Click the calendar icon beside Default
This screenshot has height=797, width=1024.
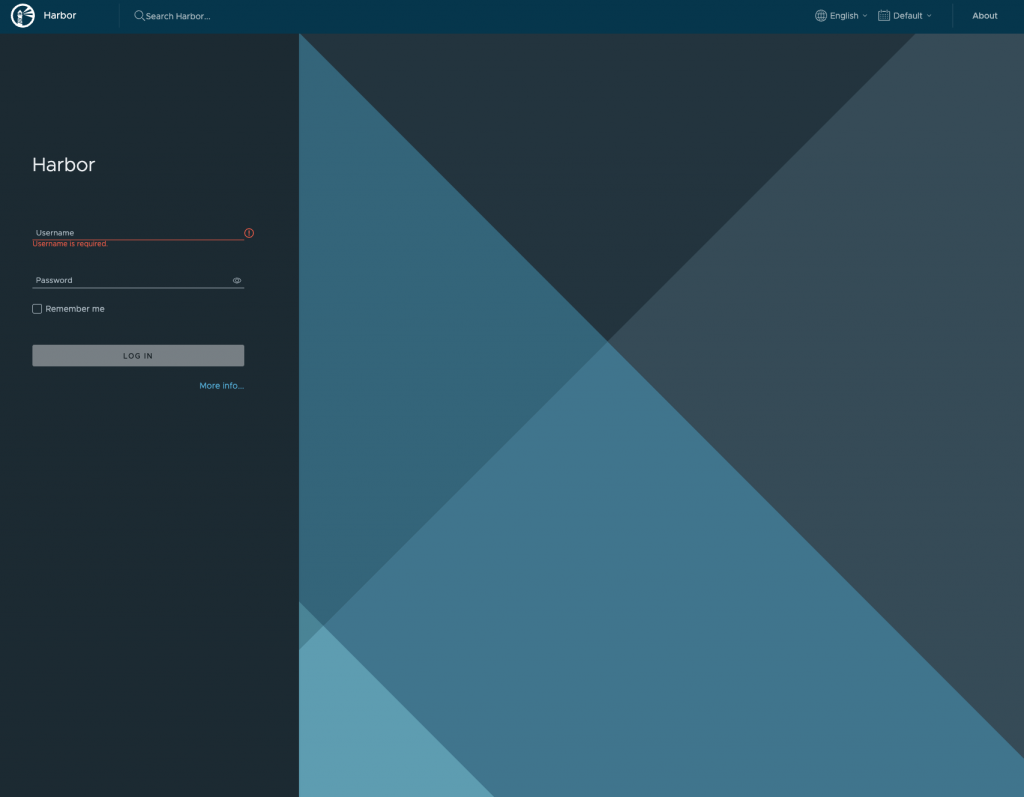pos(884,16)
